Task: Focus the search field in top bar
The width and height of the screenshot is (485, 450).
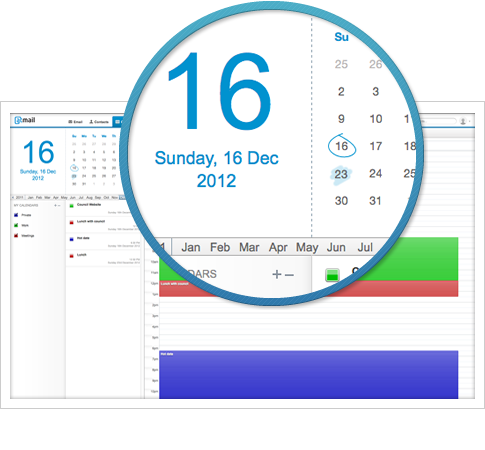Action: pos(439,121)
